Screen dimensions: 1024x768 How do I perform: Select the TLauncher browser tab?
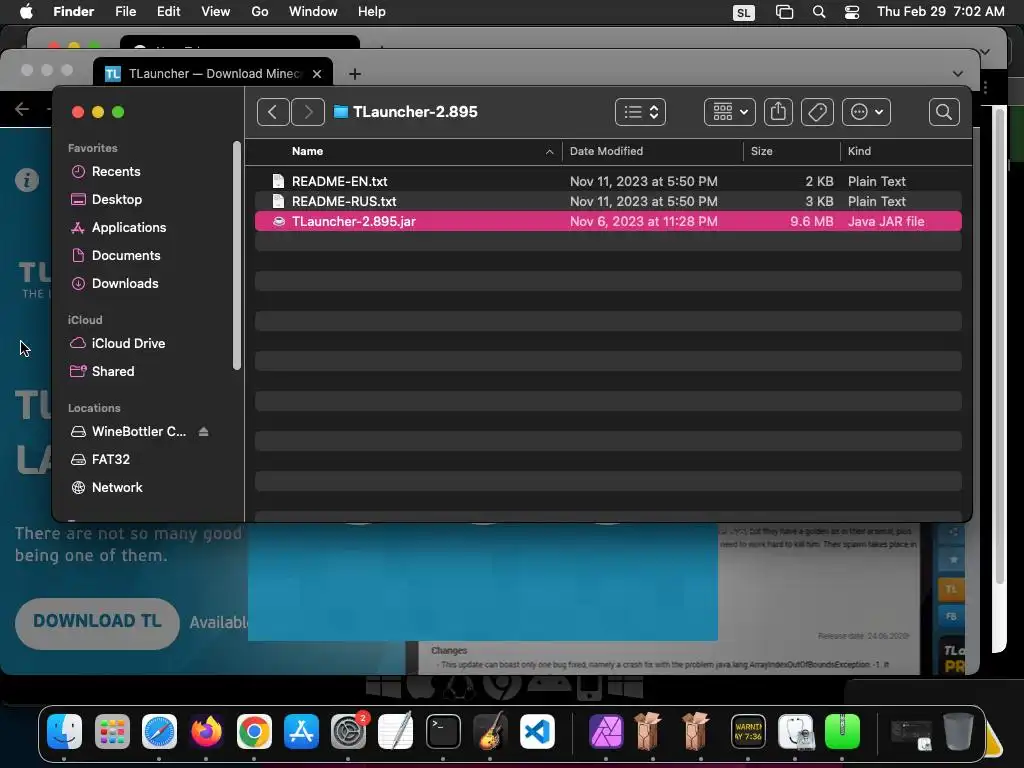(213, 73)
